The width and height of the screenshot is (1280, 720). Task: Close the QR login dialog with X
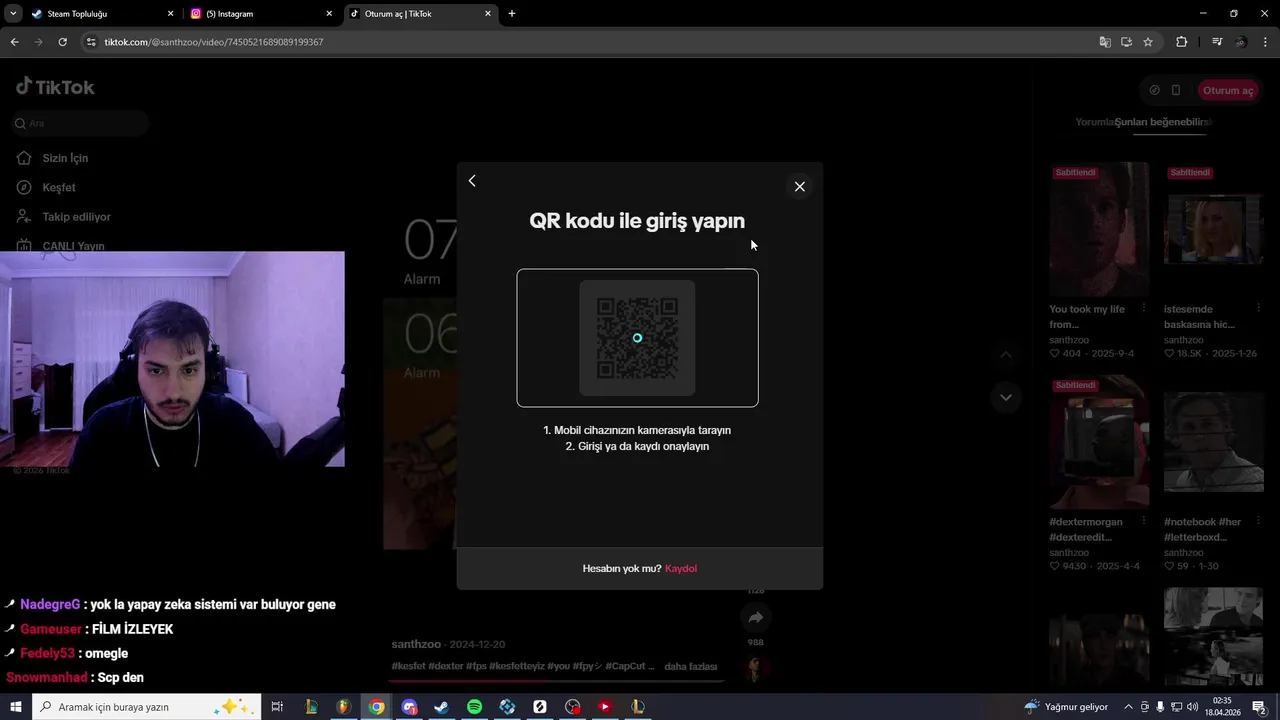click(x=799, y=186)
